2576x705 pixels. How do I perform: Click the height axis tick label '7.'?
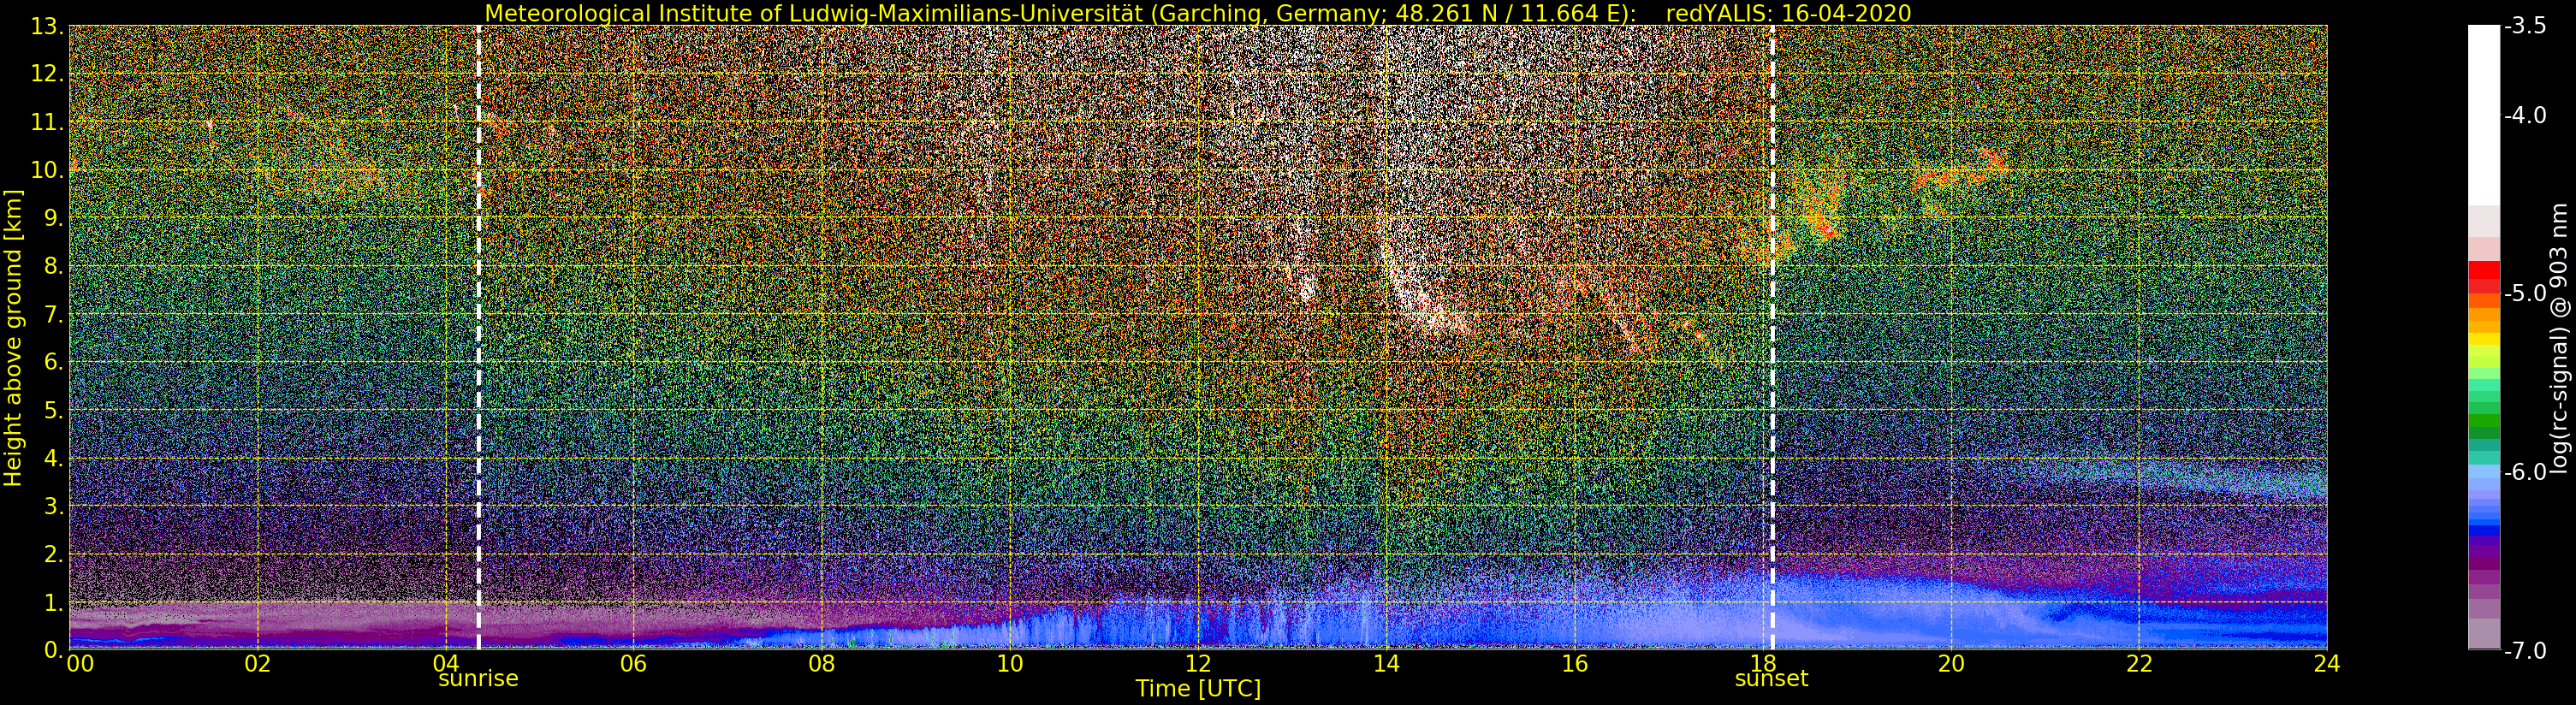[x=53, y=314]
